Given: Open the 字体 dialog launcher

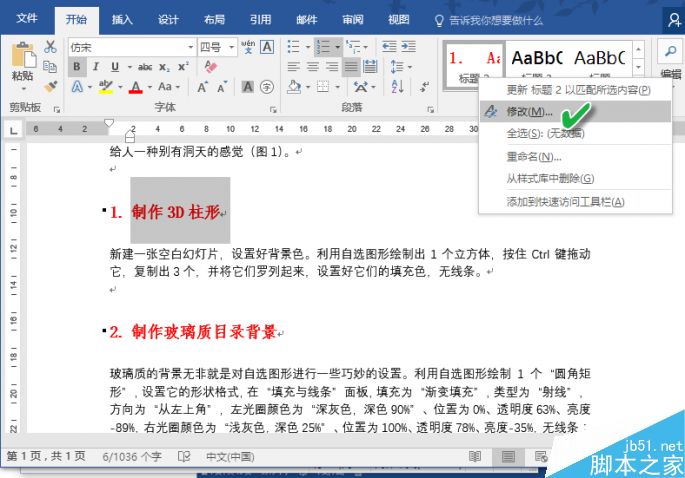Looking at the screenshot, I should pos(273,110).
